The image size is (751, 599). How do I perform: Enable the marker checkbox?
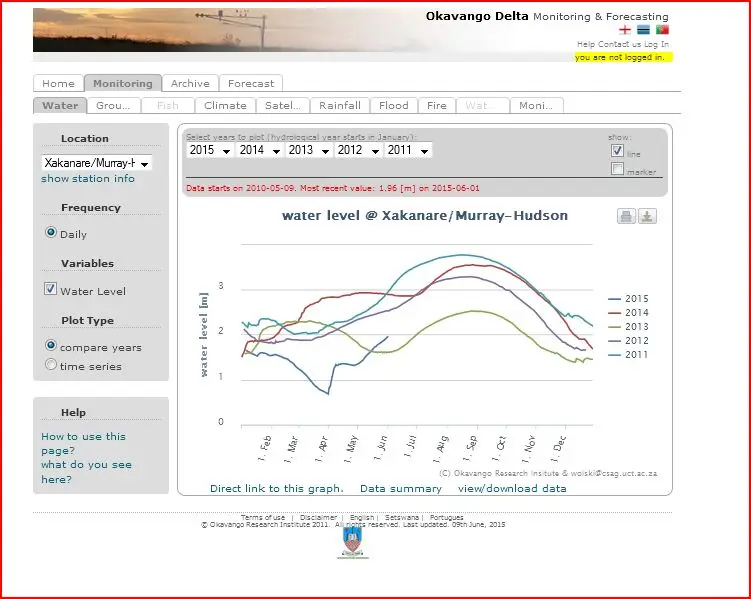617,169
